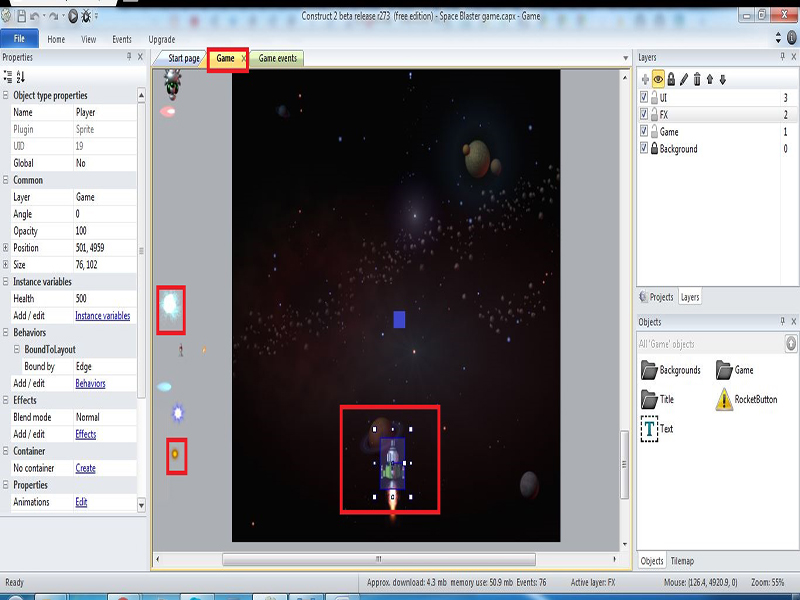Uncheck visibility of the Background layer
800x600 pixels.
[x=644, y=148]
